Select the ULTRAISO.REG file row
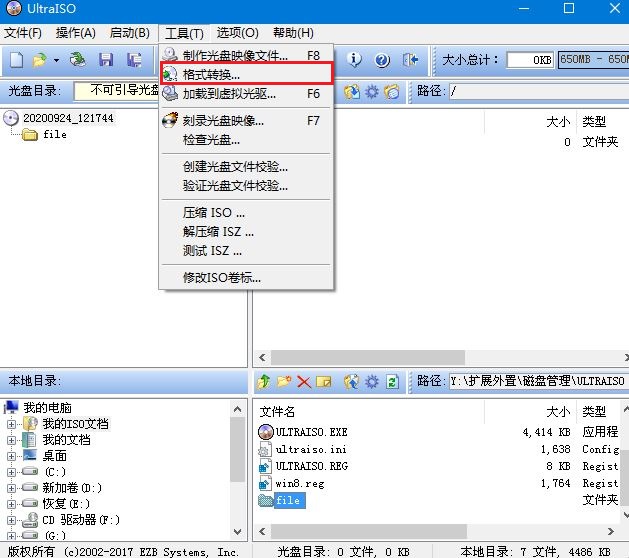629x558 pixels. (439, 466)
